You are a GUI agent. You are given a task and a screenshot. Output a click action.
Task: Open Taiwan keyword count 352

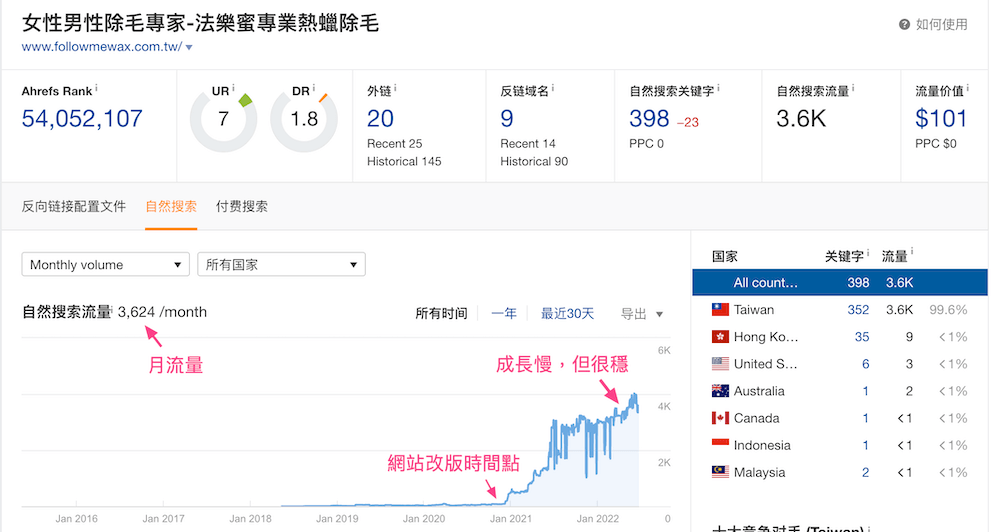[858, 310]
